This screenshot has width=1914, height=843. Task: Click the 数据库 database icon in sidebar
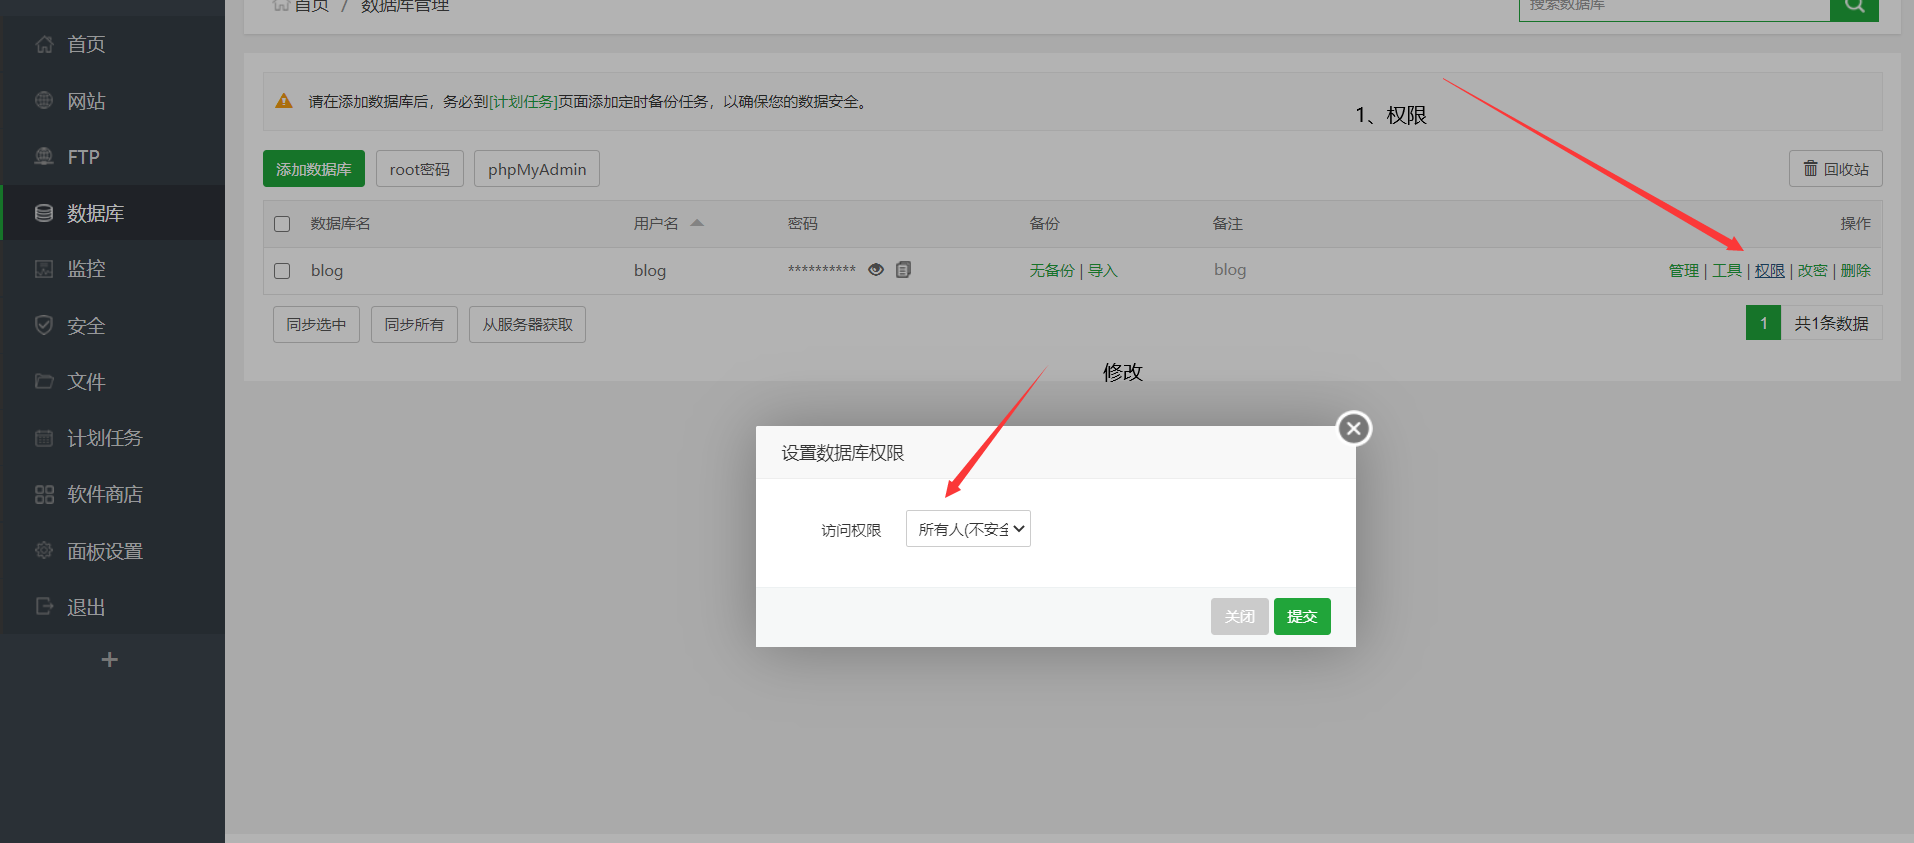44,213
